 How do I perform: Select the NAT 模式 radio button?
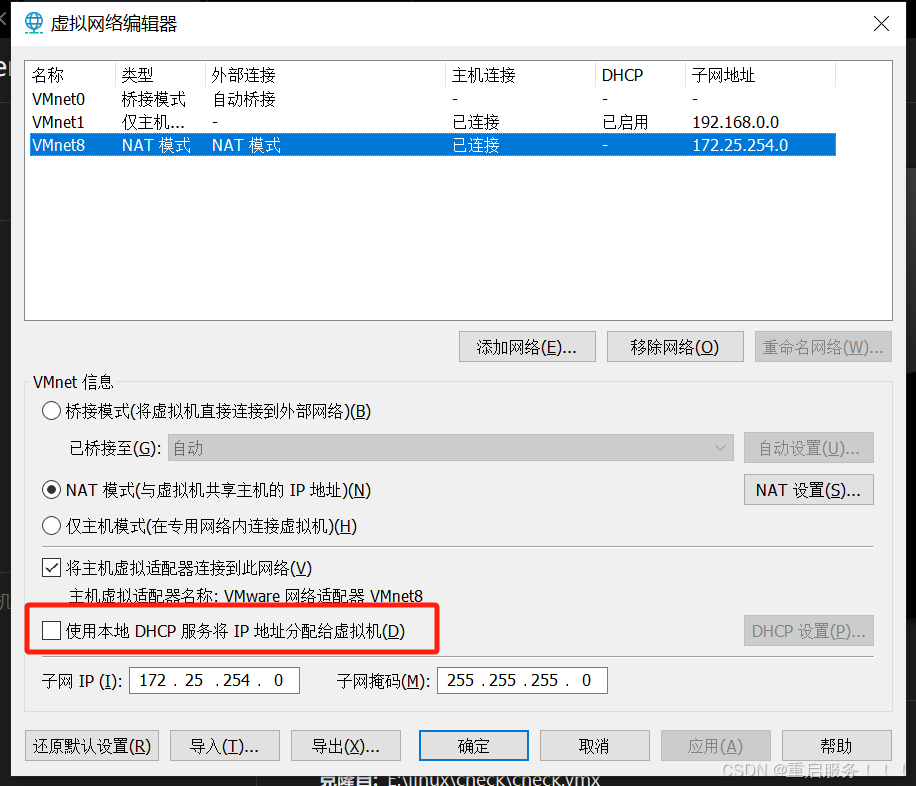pyautogui.click(x=51, y=490)
